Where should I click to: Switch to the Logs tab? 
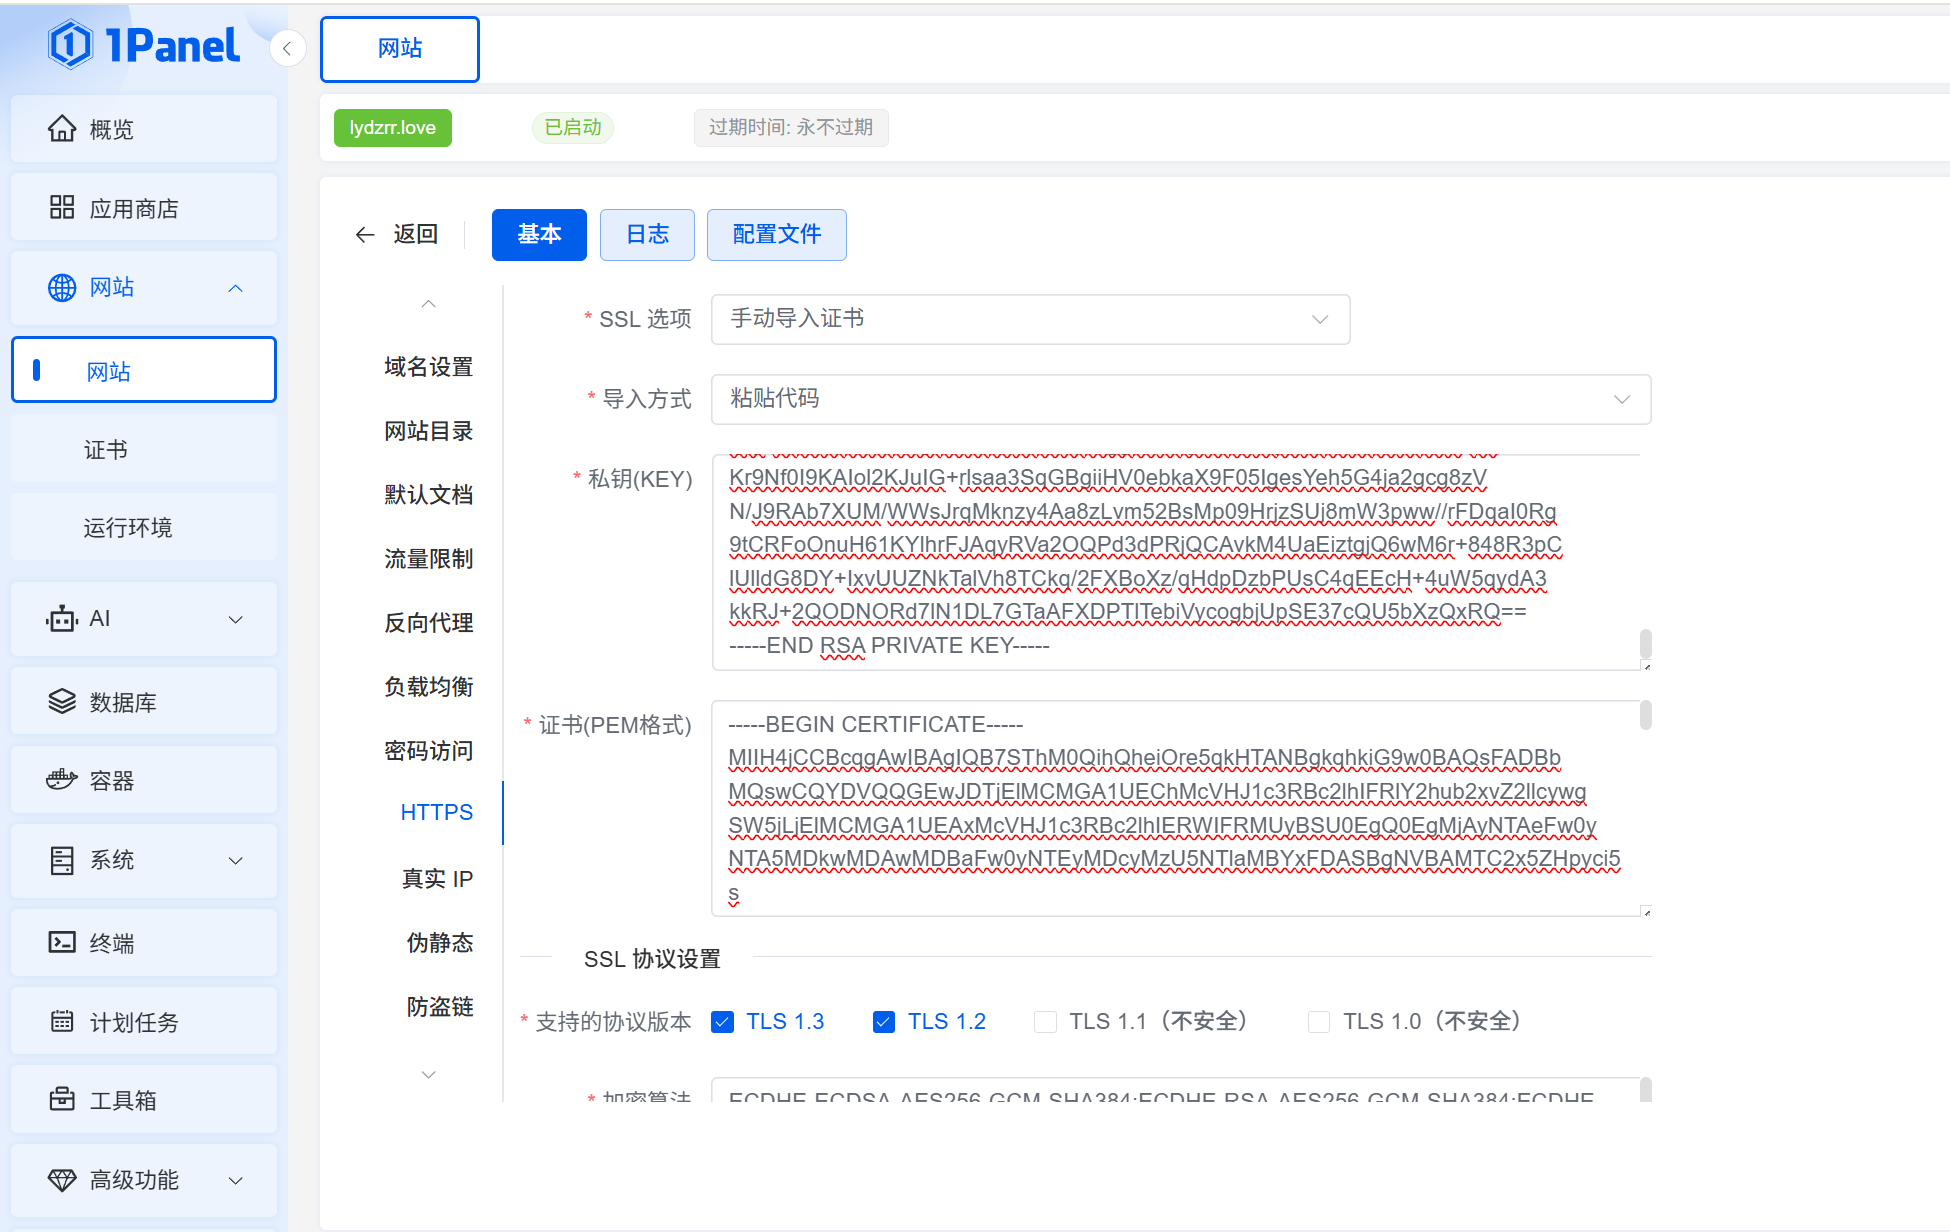tap(647, 235)
